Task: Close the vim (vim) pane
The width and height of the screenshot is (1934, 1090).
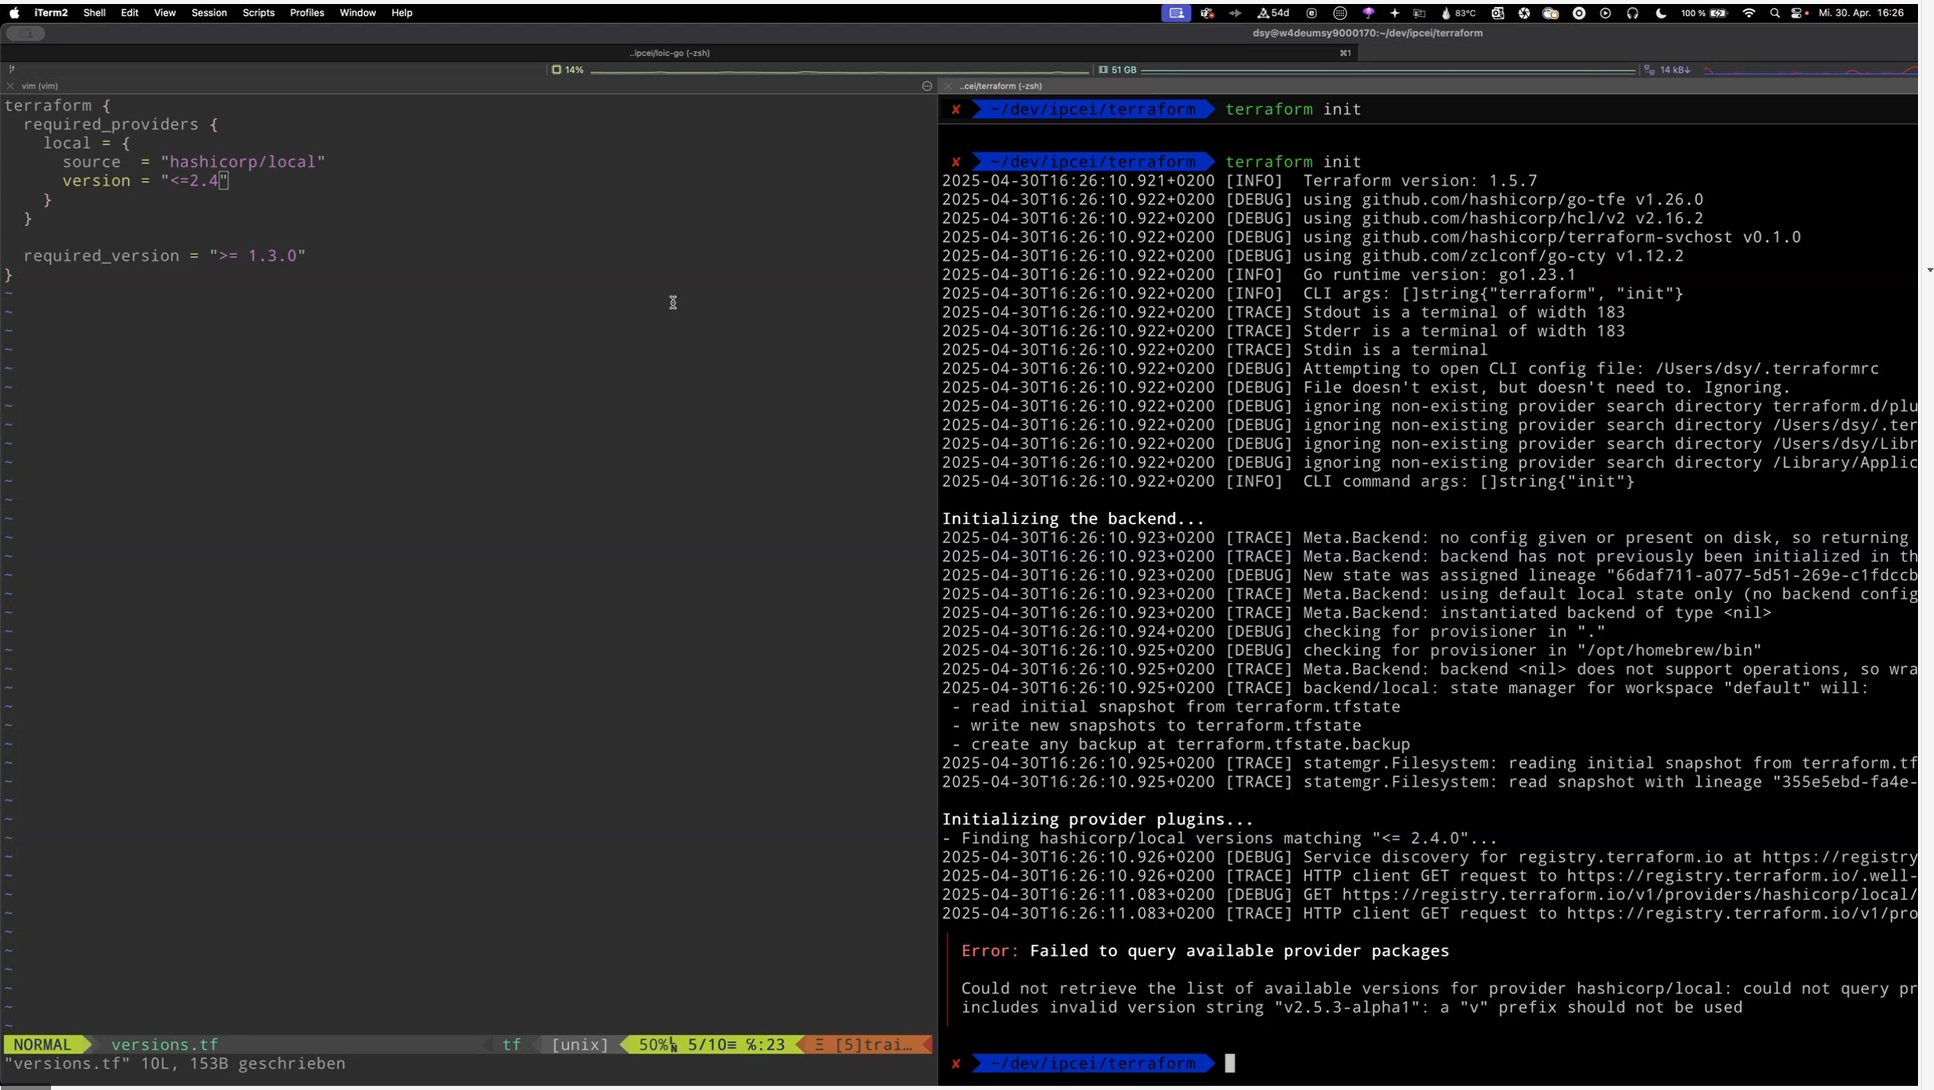Action: tap(10, 86)
